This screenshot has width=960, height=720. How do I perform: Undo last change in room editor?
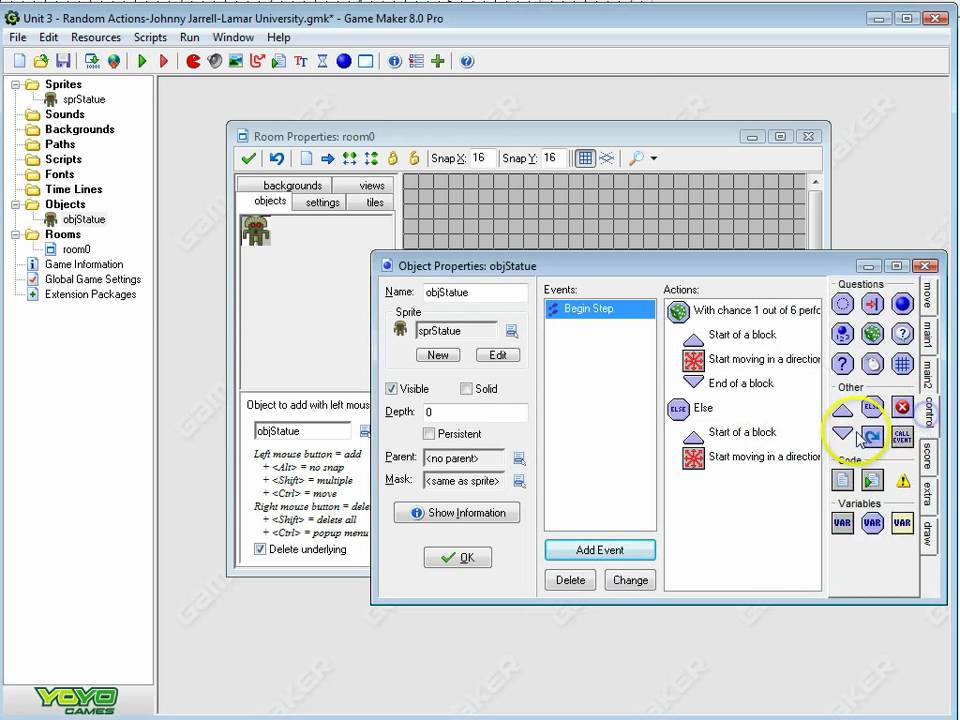point(277,159)
